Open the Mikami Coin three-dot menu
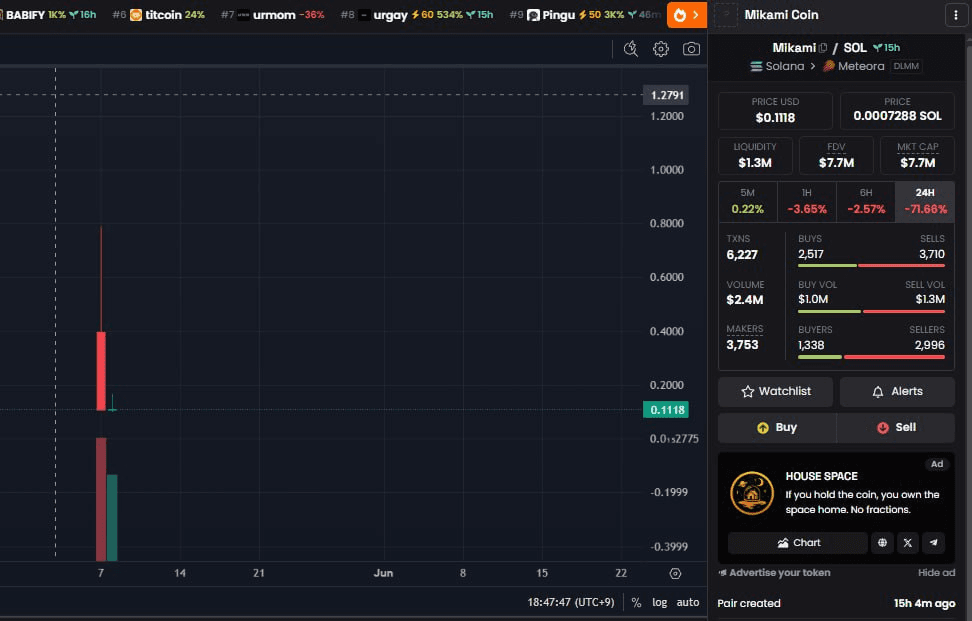Screen dimensions: 972x621 click(x=955, y=15)
